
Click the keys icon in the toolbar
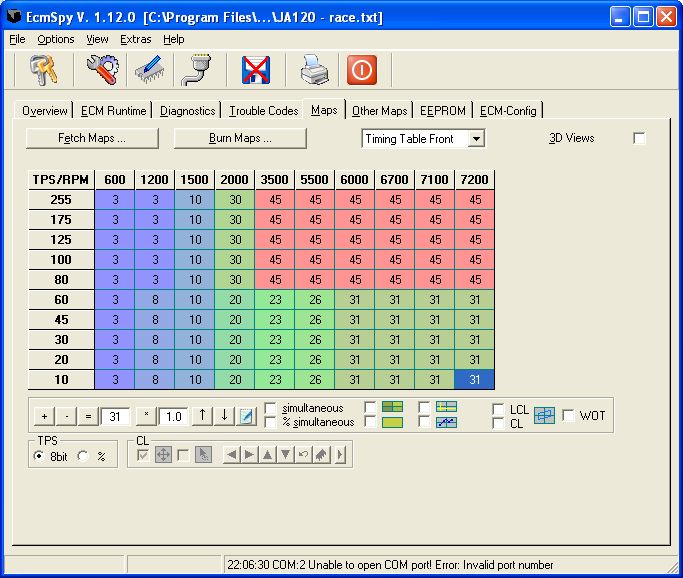pyautogui.click(x=43, y=69)
